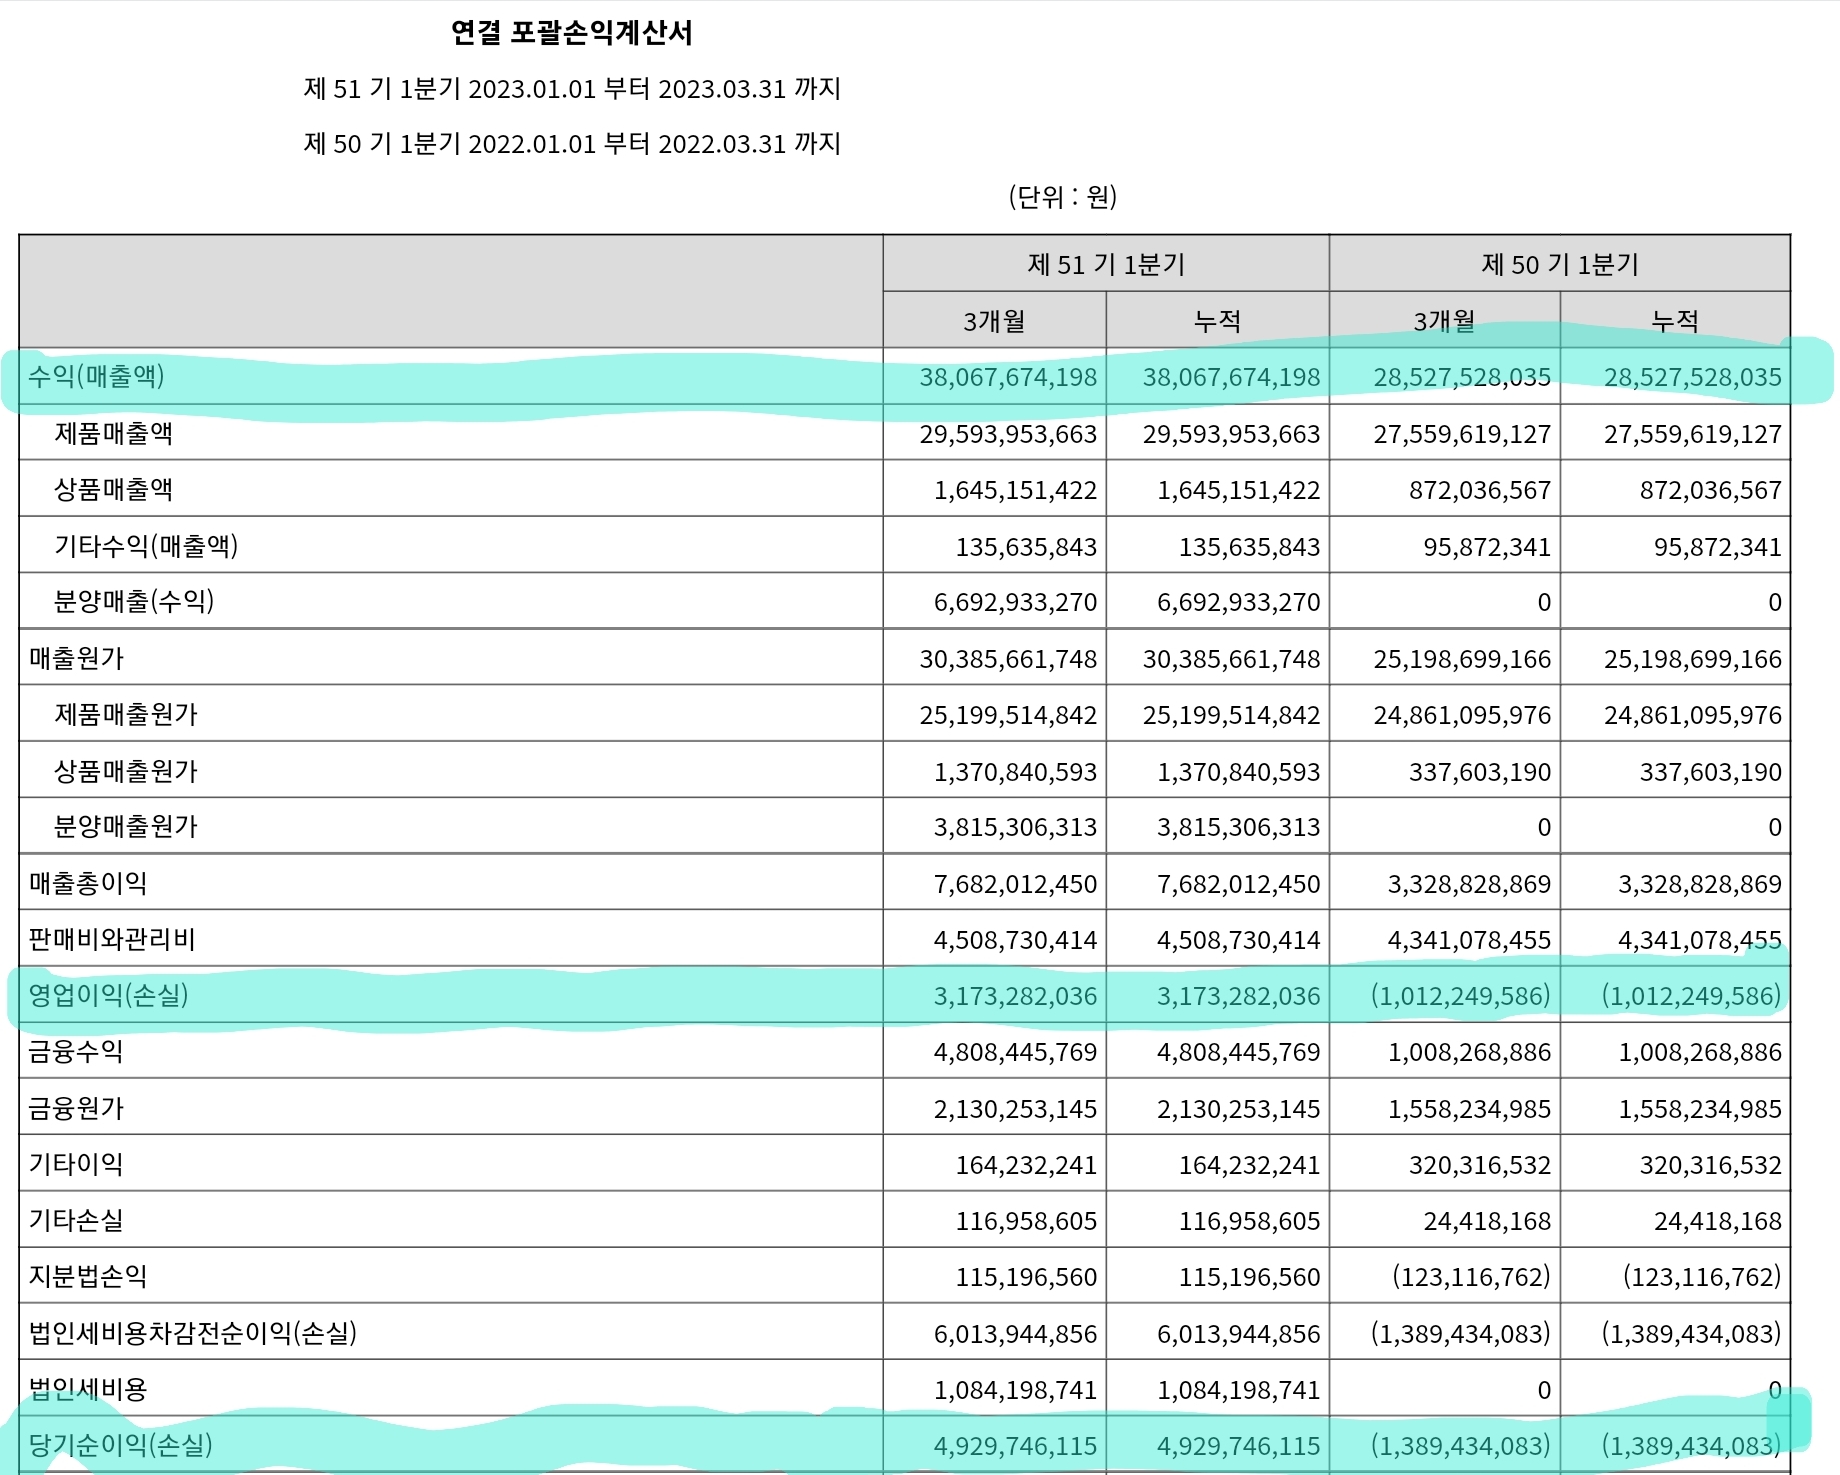Select 4,341,078,455 in 제 50 기 3개월 column

pyautogui.click(x=1469, y=940)
